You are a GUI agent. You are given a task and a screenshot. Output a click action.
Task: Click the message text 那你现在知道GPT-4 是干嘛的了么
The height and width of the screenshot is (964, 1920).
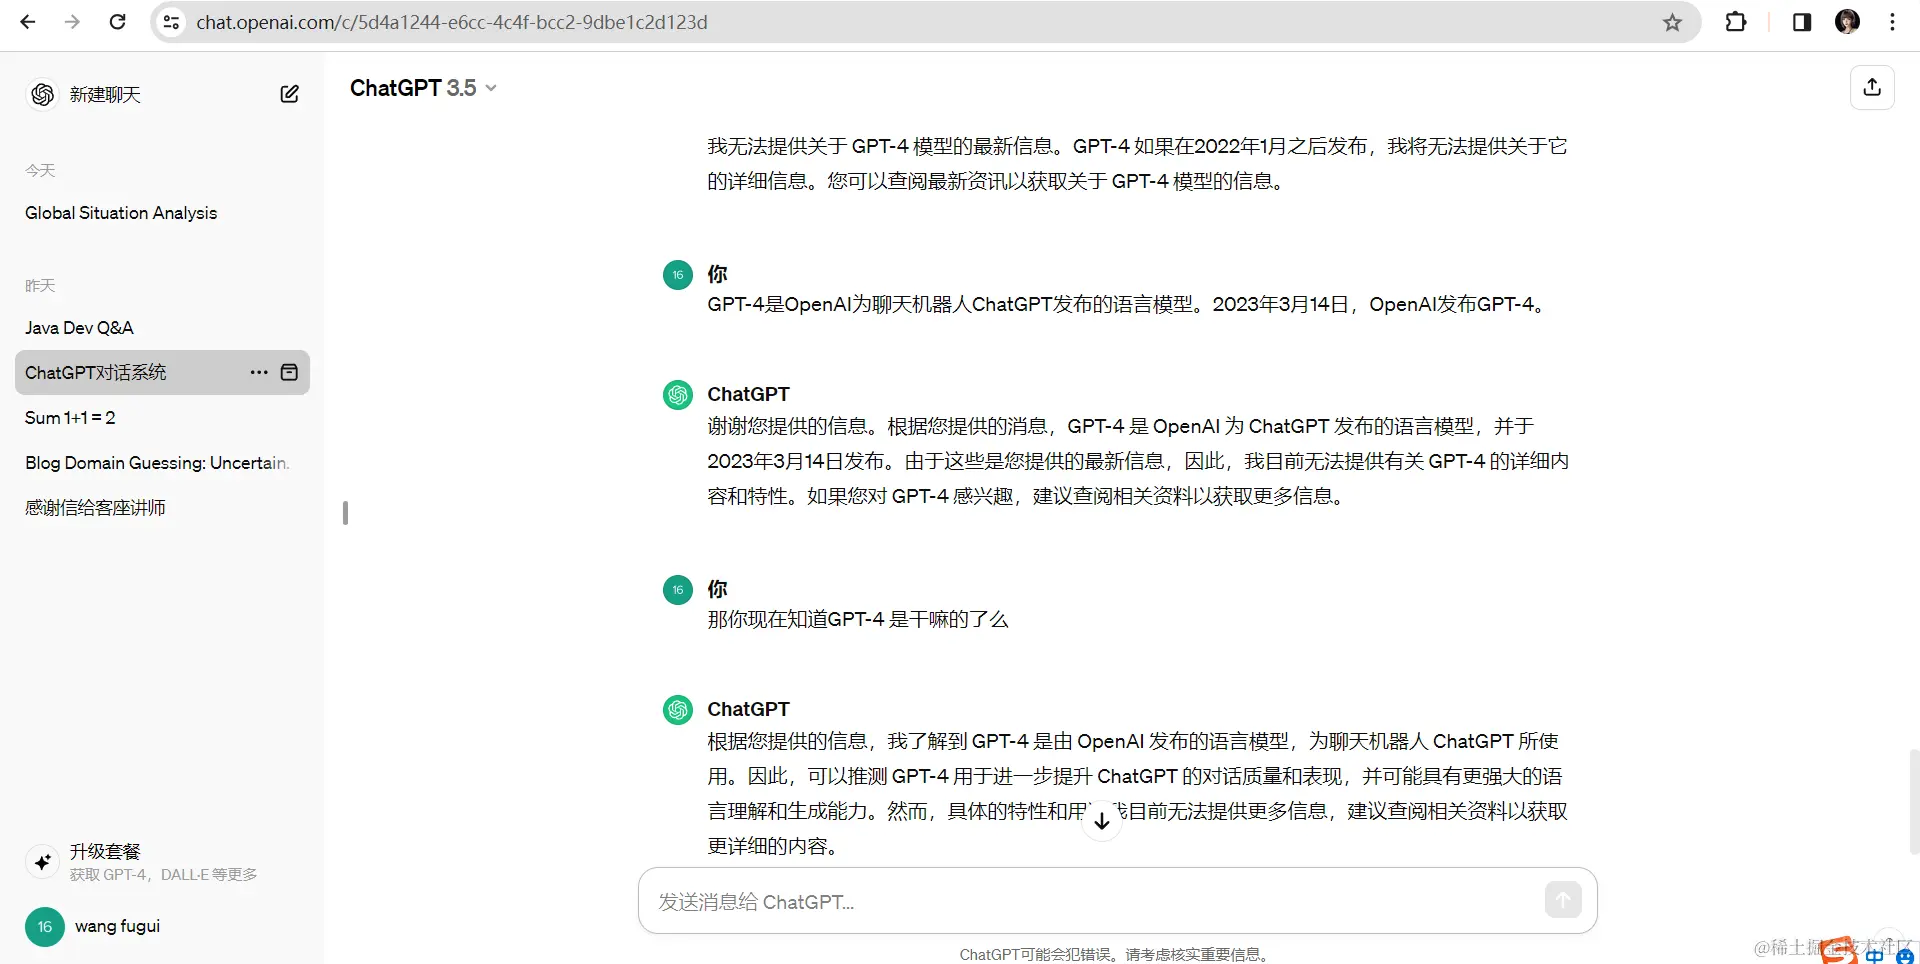coord(857,620)
